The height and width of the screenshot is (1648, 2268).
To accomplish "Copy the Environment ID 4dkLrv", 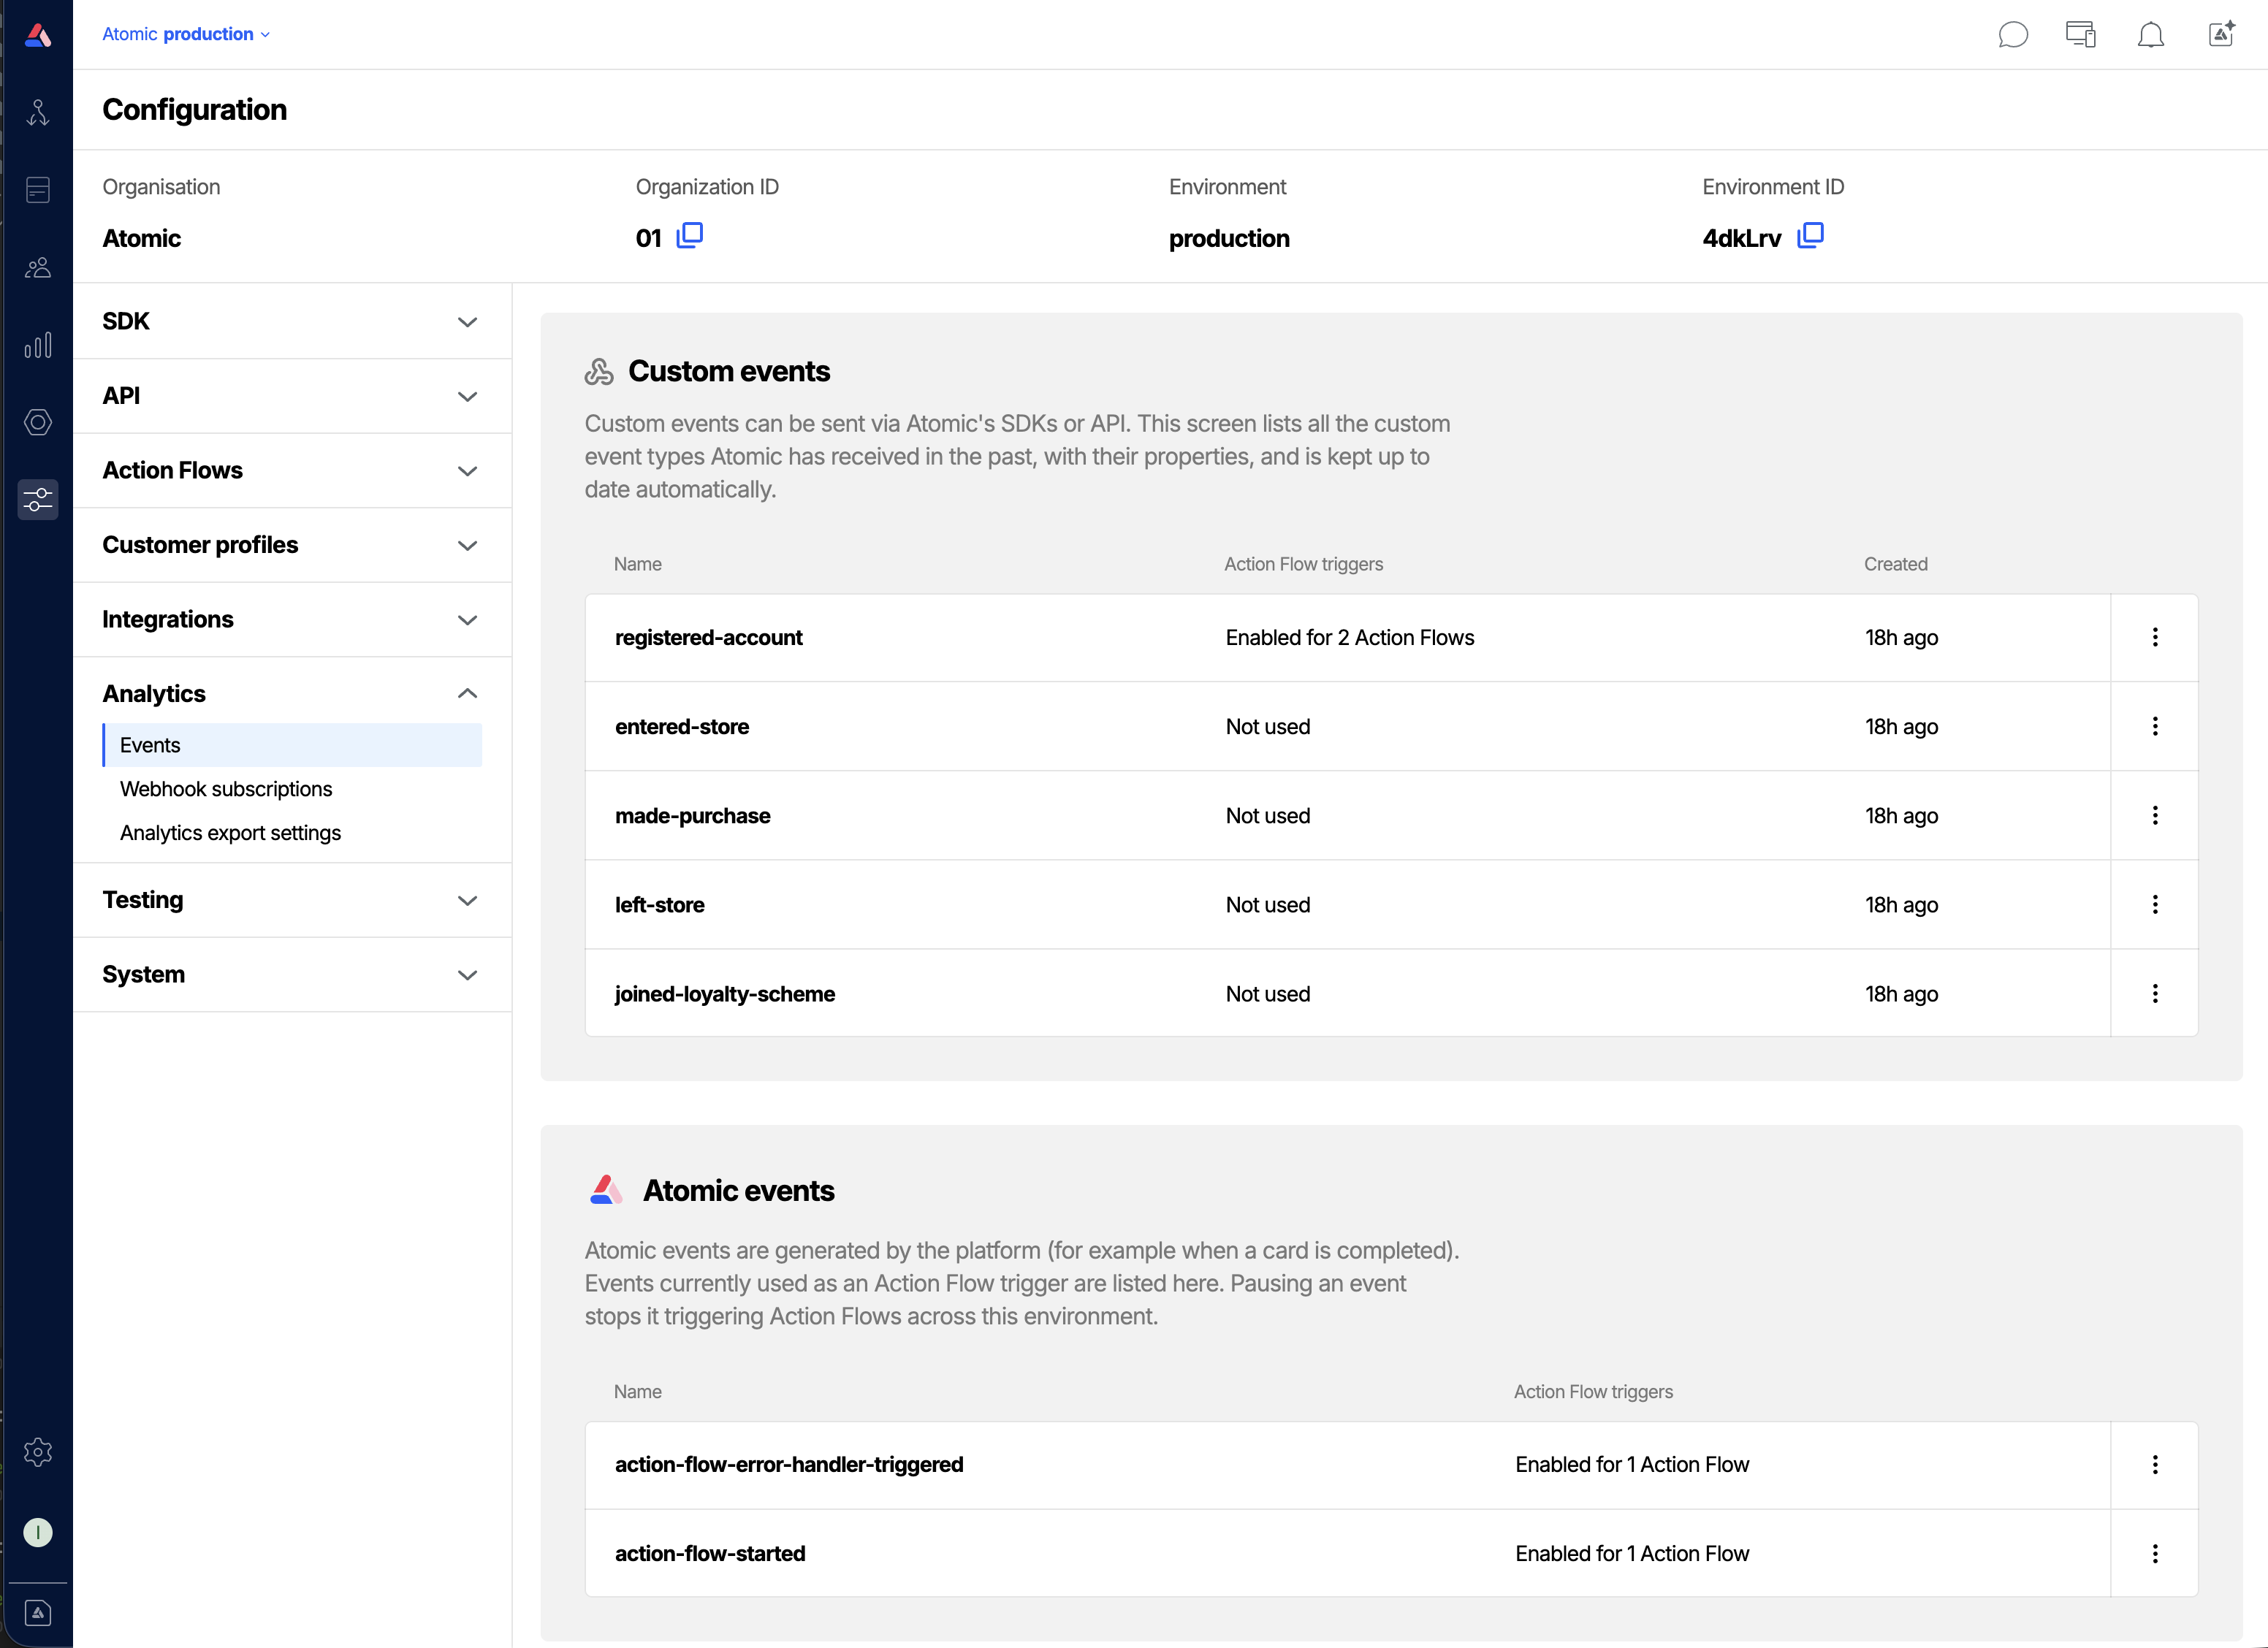I will tap(1811, 236).
